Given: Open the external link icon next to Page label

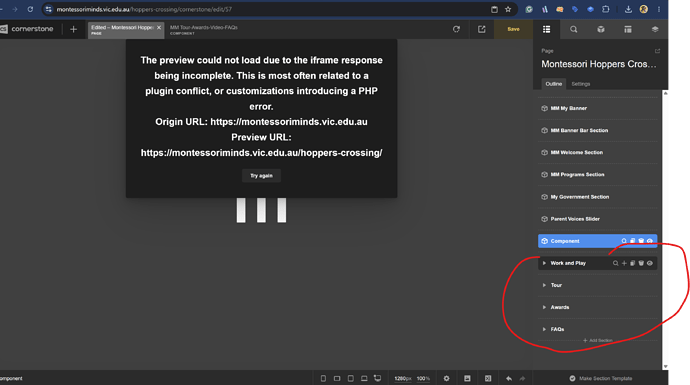Looking at the screenshot, I should pyautogui.click(x=657, y=51).
